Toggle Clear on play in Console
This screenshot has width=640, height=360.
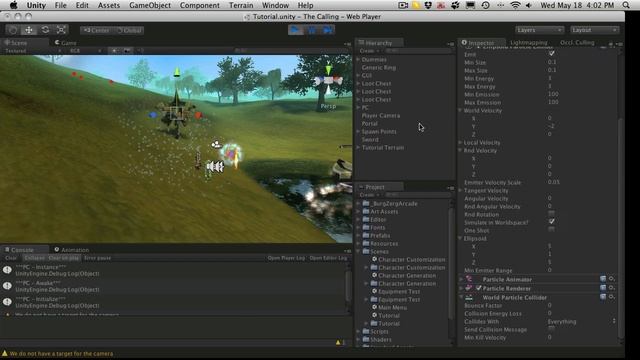tap(64, 258)
